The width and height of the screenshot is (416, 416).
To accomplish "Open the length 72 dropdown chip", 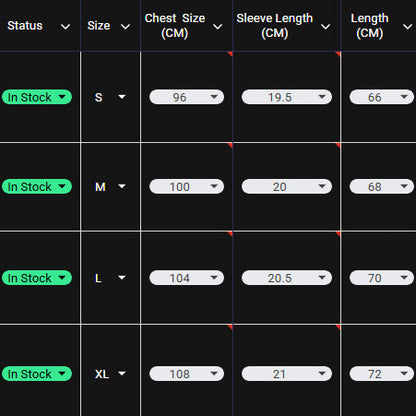I will [382, 374].
